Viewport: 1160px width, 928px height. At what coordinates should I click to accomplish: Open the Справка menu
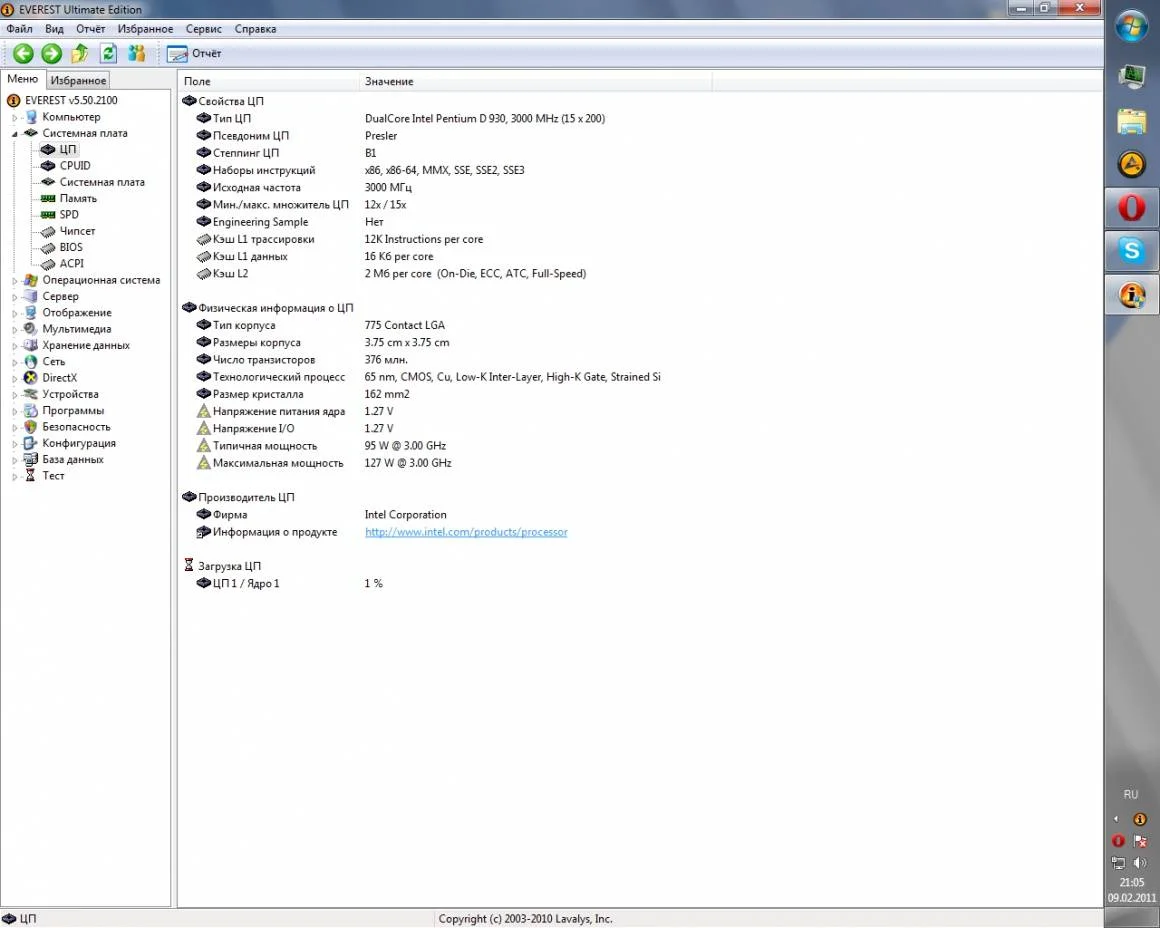(x=255, y=29)
